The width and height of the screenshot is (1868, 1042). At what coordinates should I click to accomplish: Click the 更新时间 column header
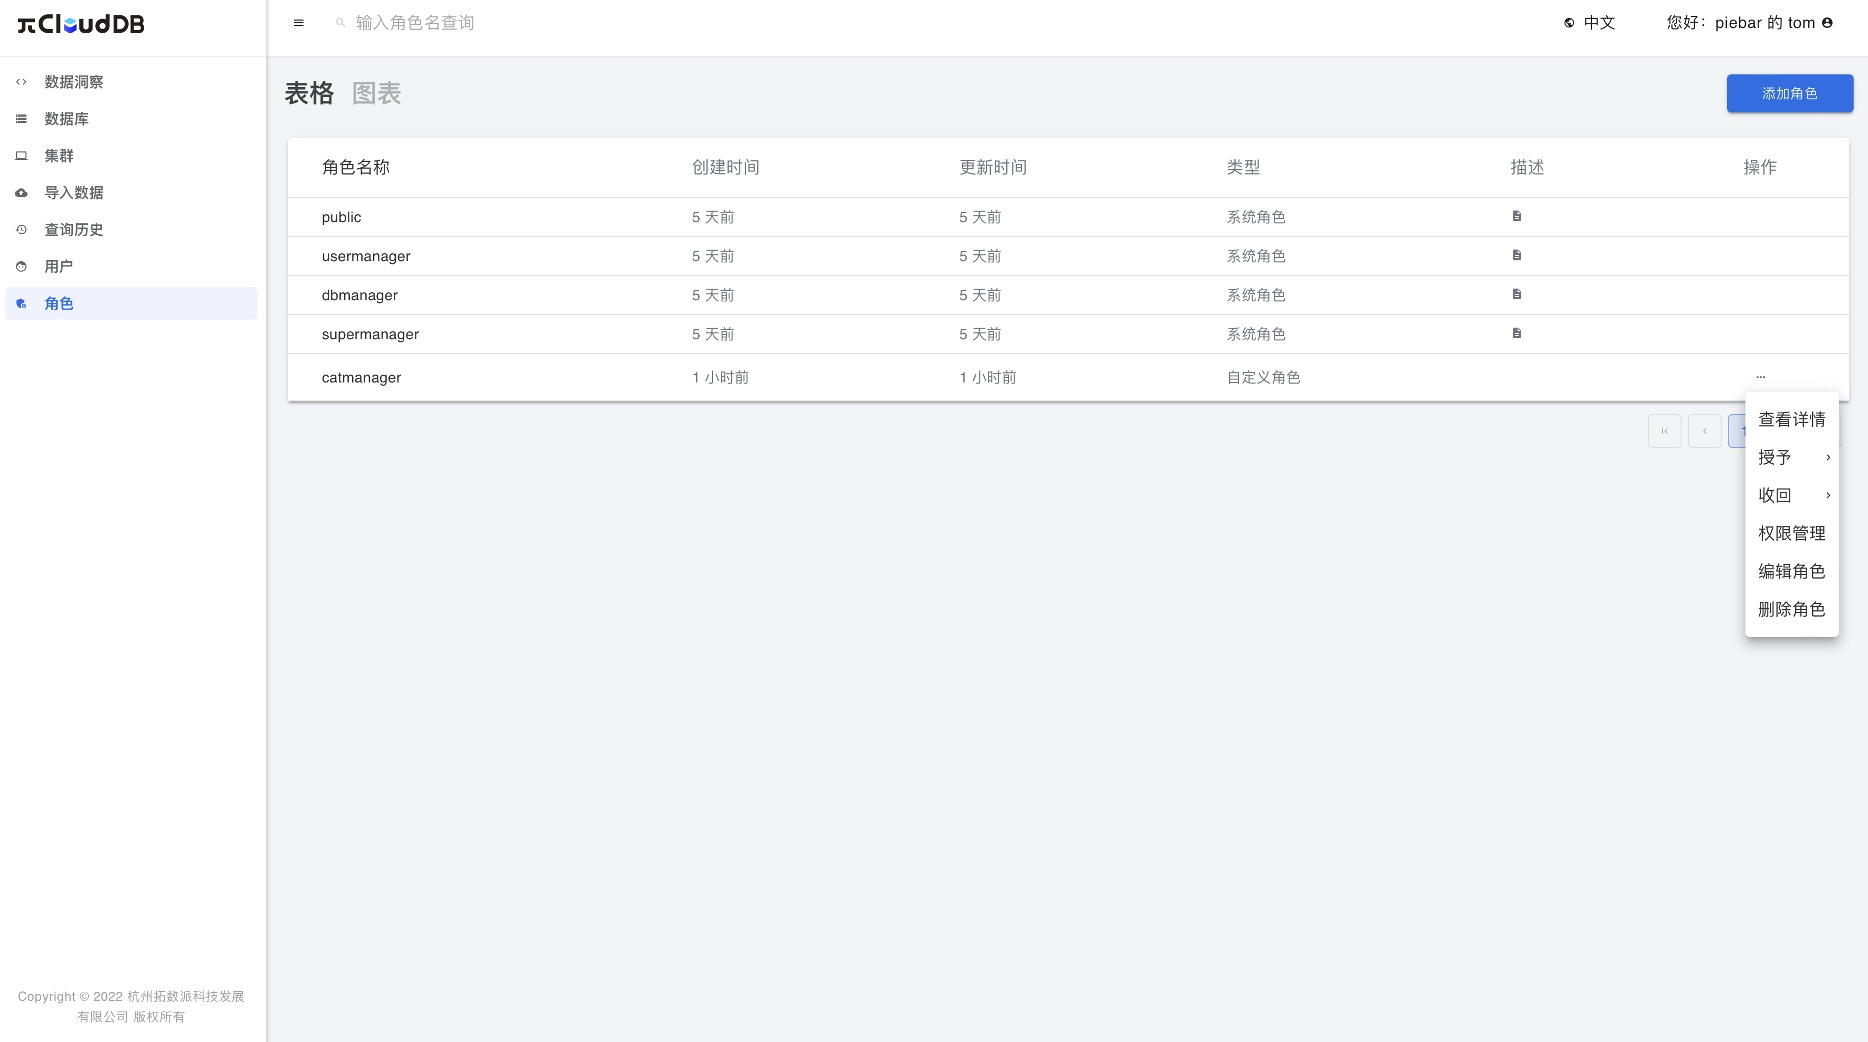[x=993, y=168]
